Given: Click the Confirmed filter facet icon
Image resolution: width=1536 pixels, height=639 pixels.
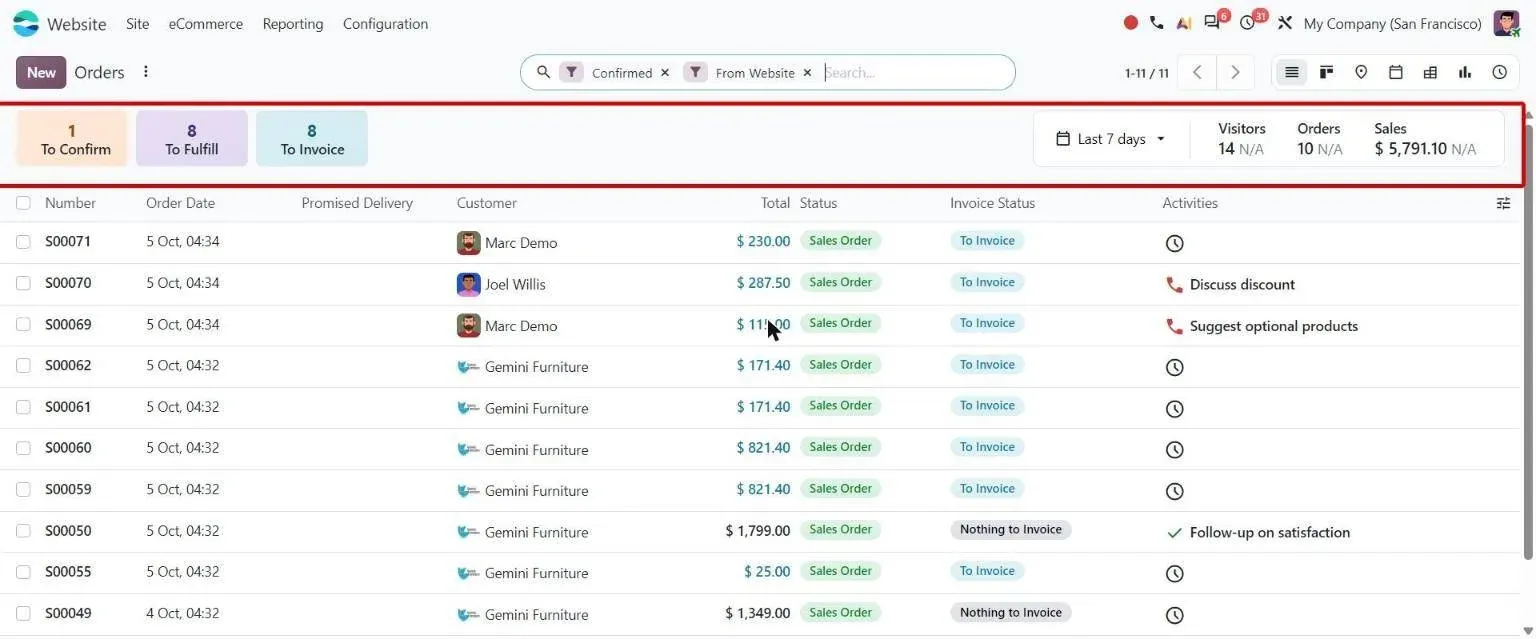Looking at the screenshot, I should coord(571,72).
